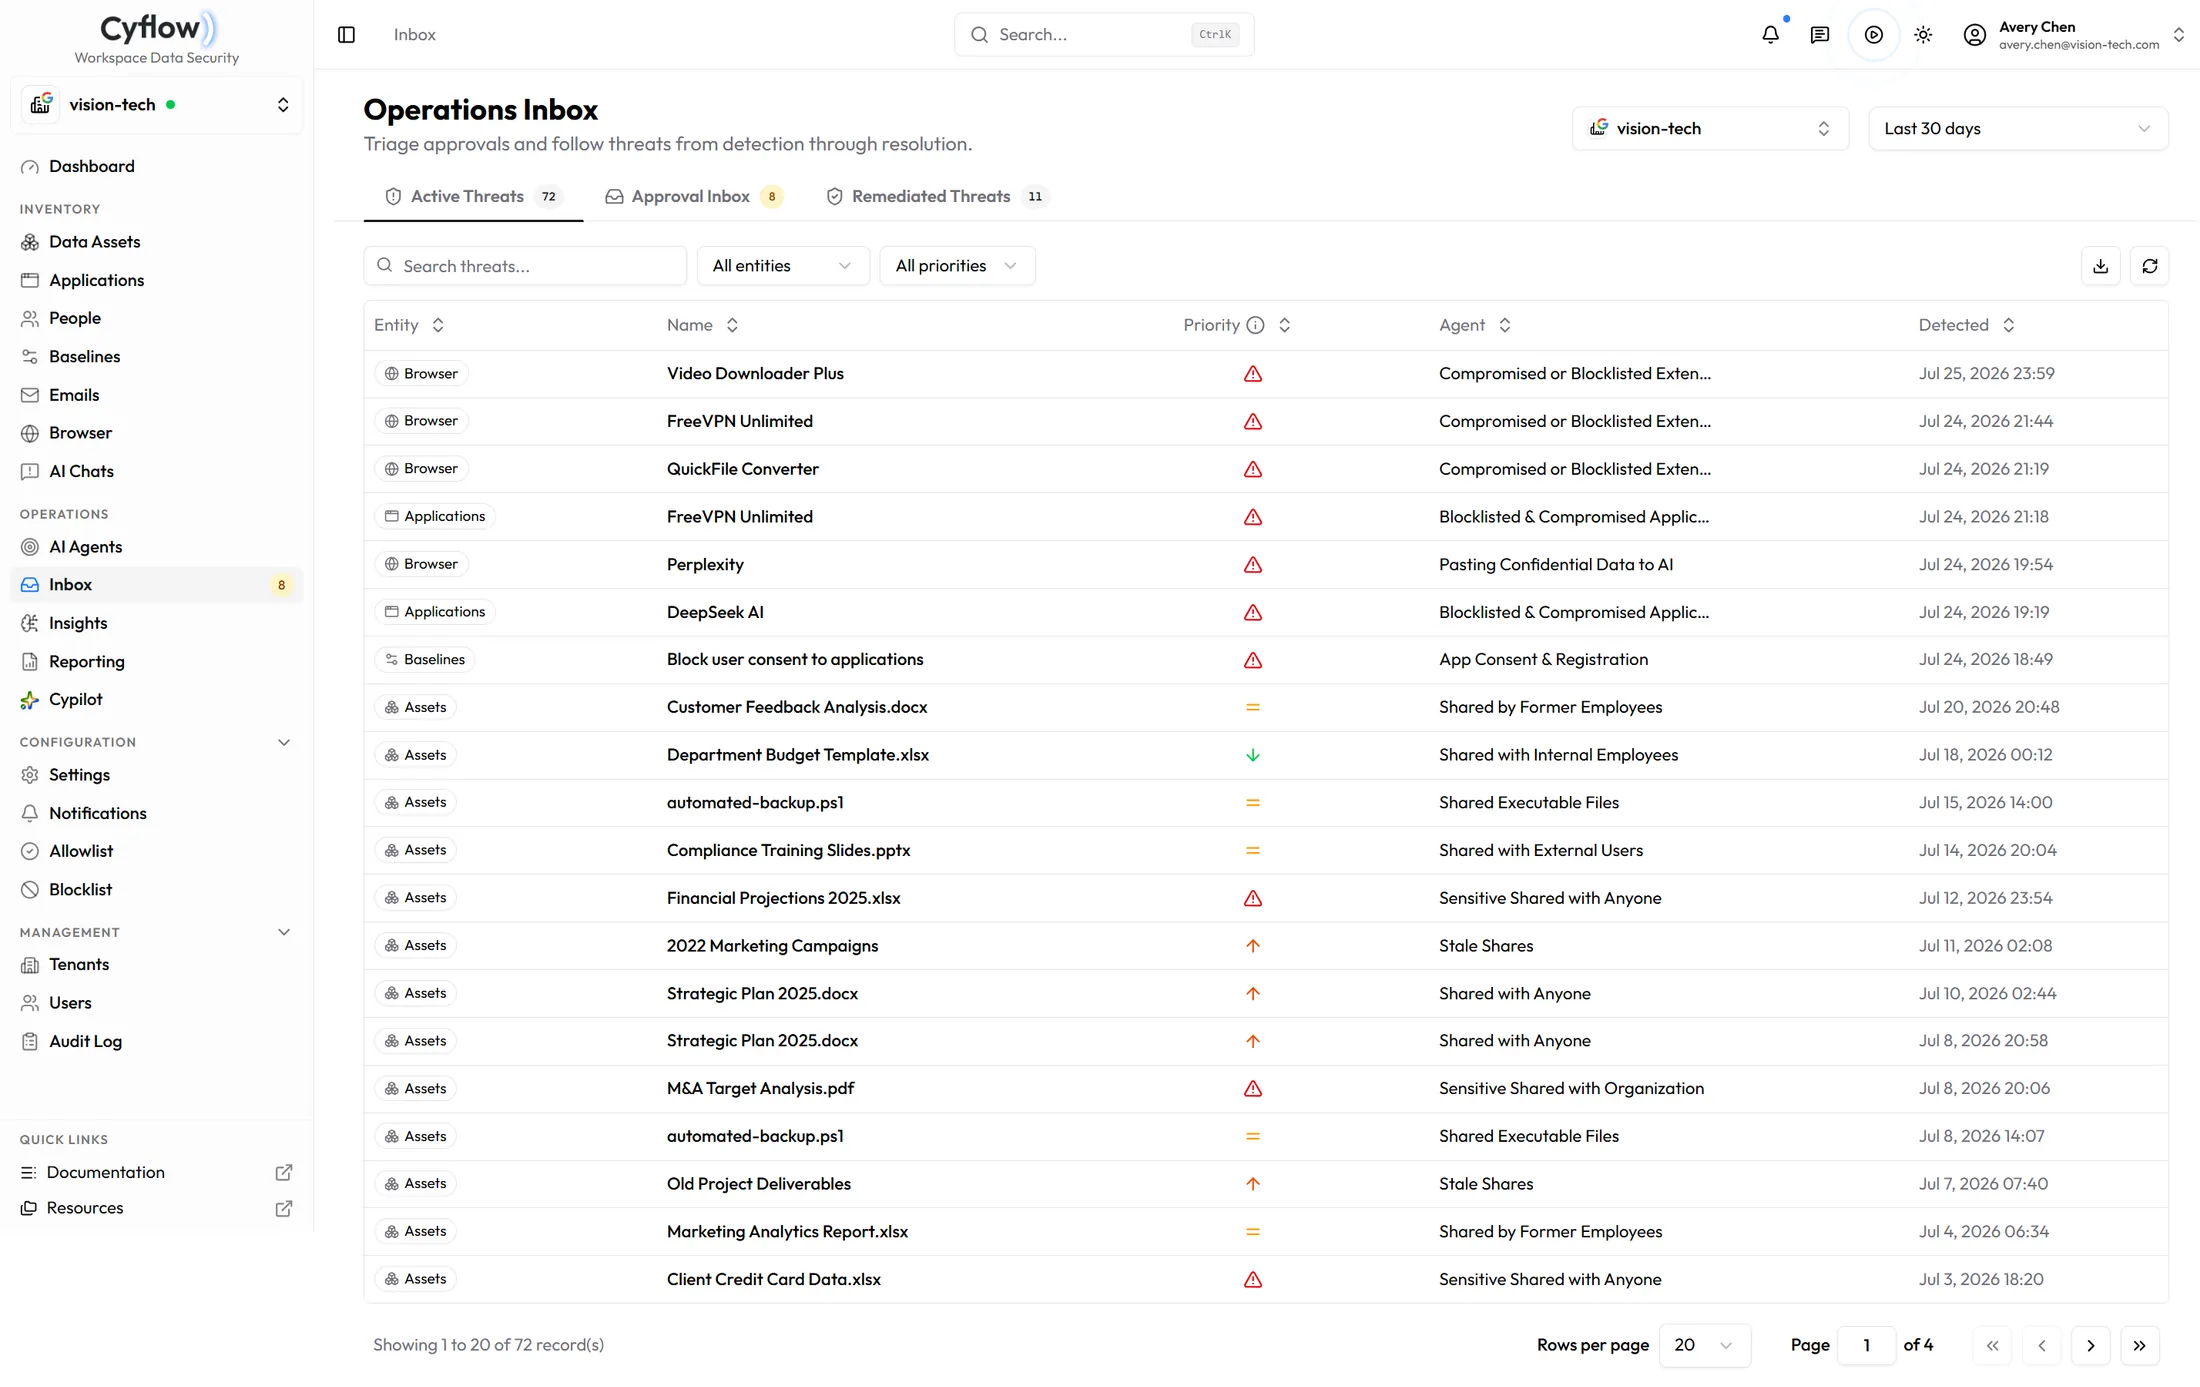
Task: Open AI Agents page
Action: pyautogui.click(x=85, y=547)
